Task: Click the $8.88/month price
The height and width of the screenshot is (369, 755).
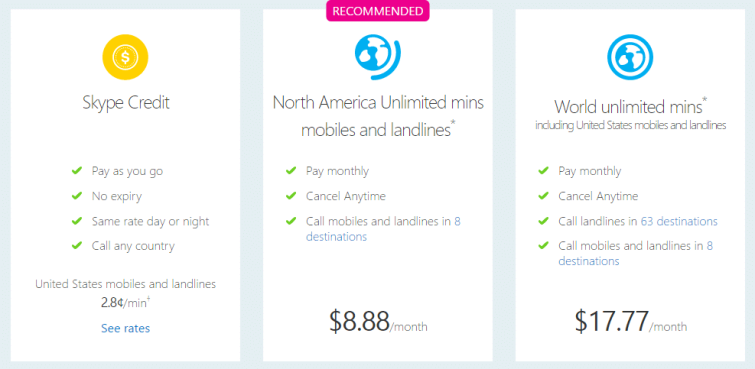Action: click(x=378, y=321)
